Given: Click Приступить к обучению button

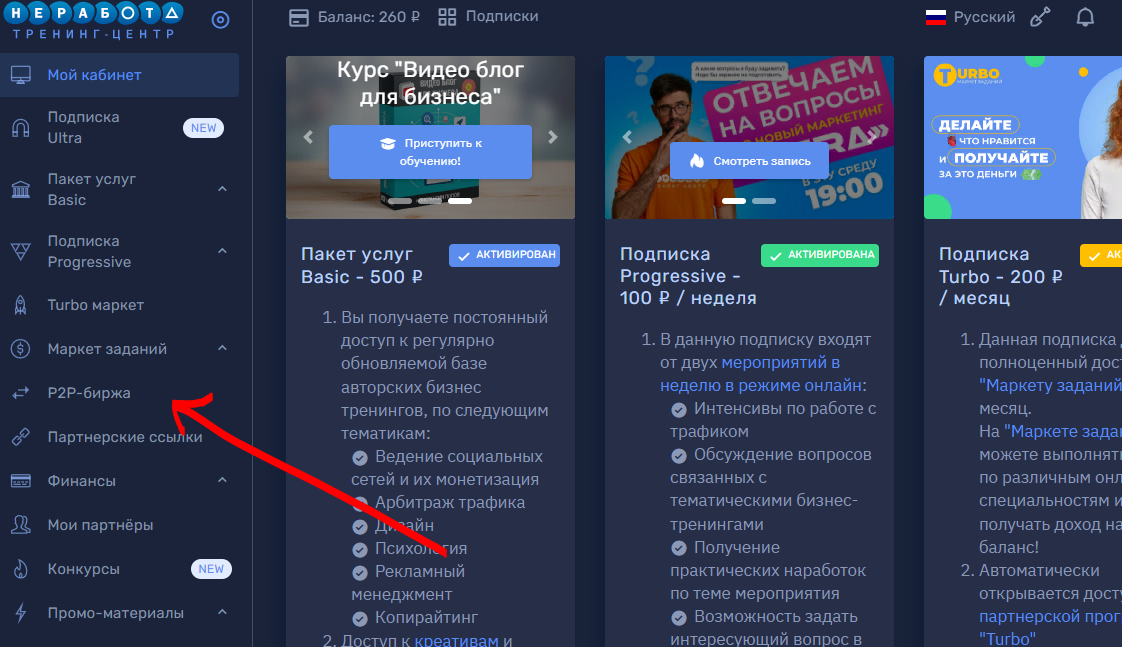Looking at the screenshot, I should tap(430, 152).
